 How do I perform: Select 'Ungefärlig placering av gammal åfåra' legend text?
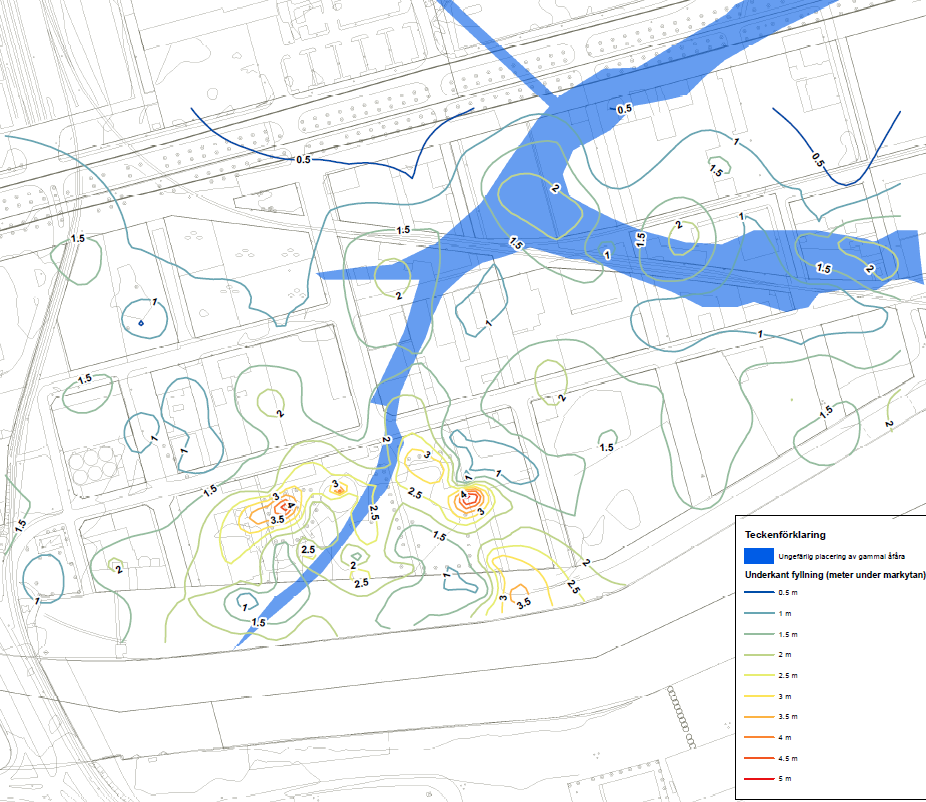point(842,556)
